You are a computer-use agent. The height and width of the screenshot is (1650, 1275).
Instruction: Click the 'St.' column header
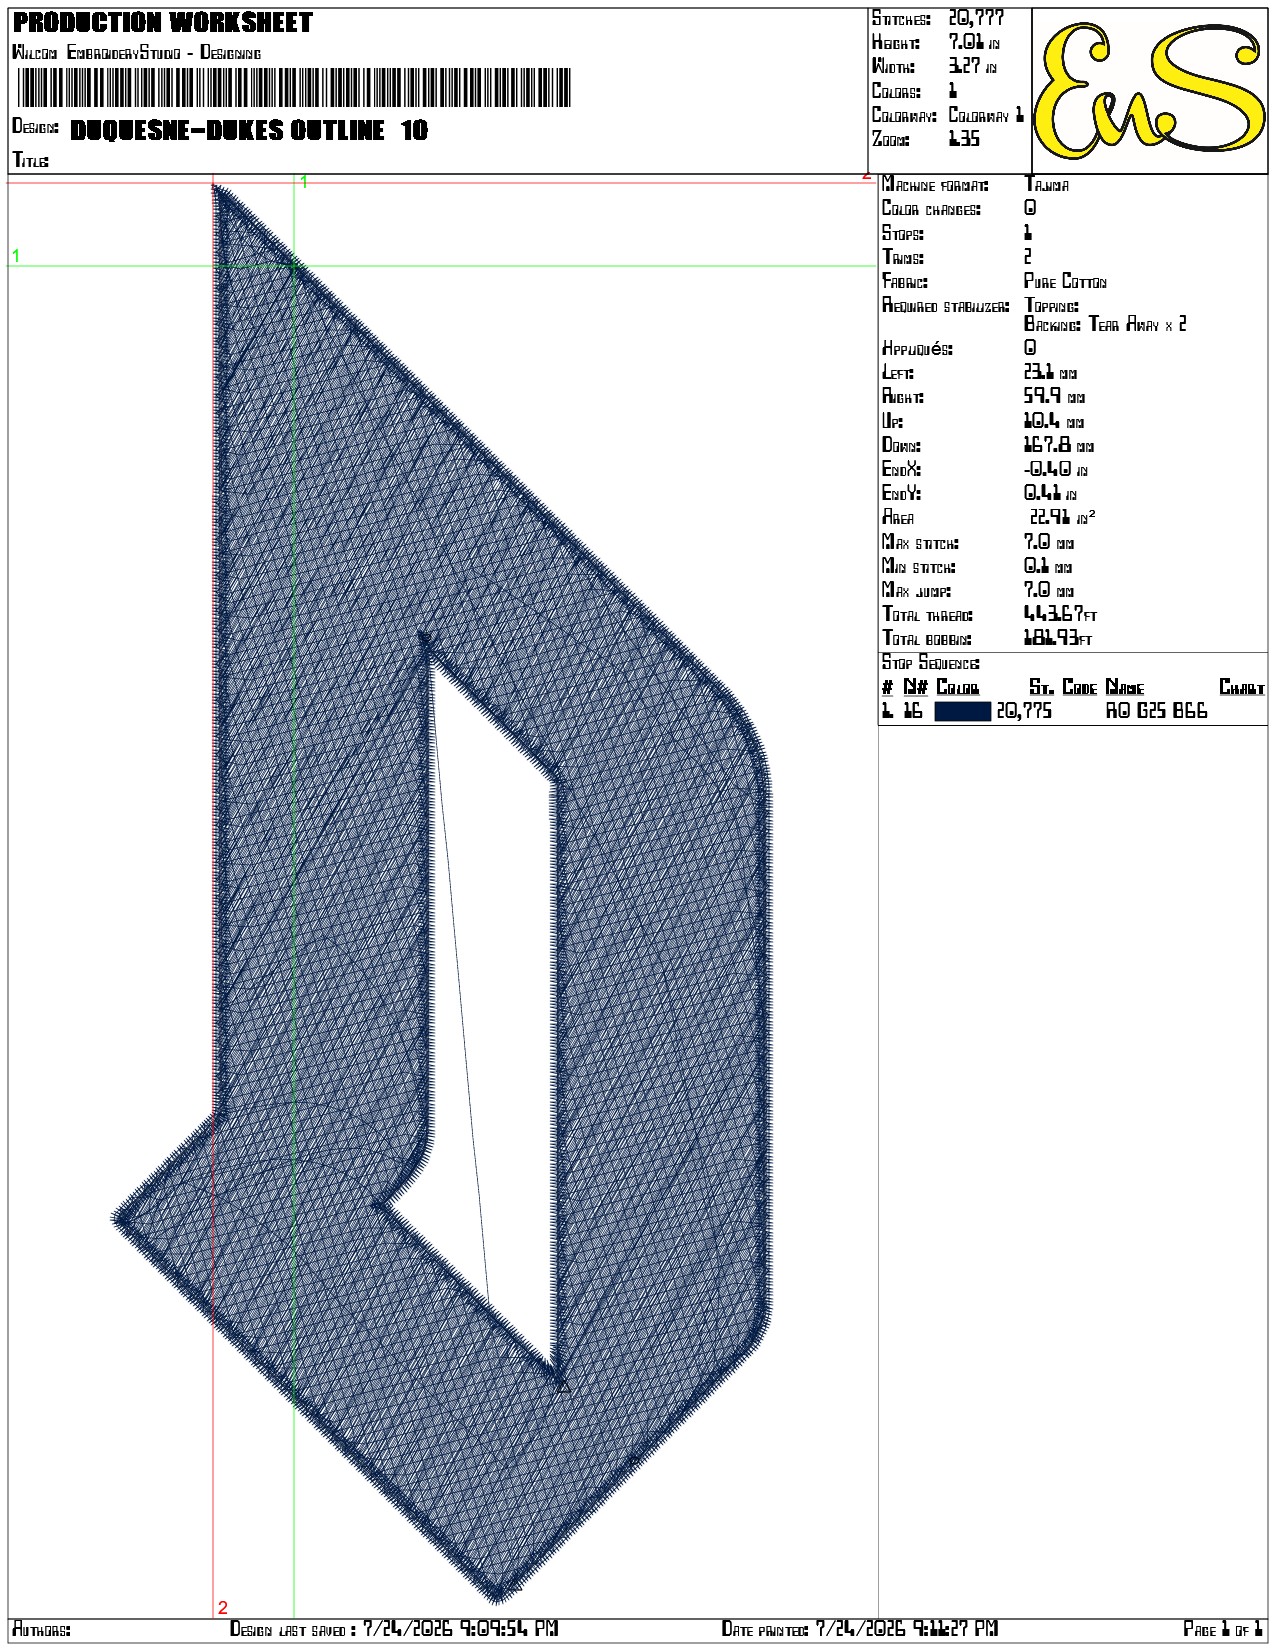click(x=1042, y=687)
